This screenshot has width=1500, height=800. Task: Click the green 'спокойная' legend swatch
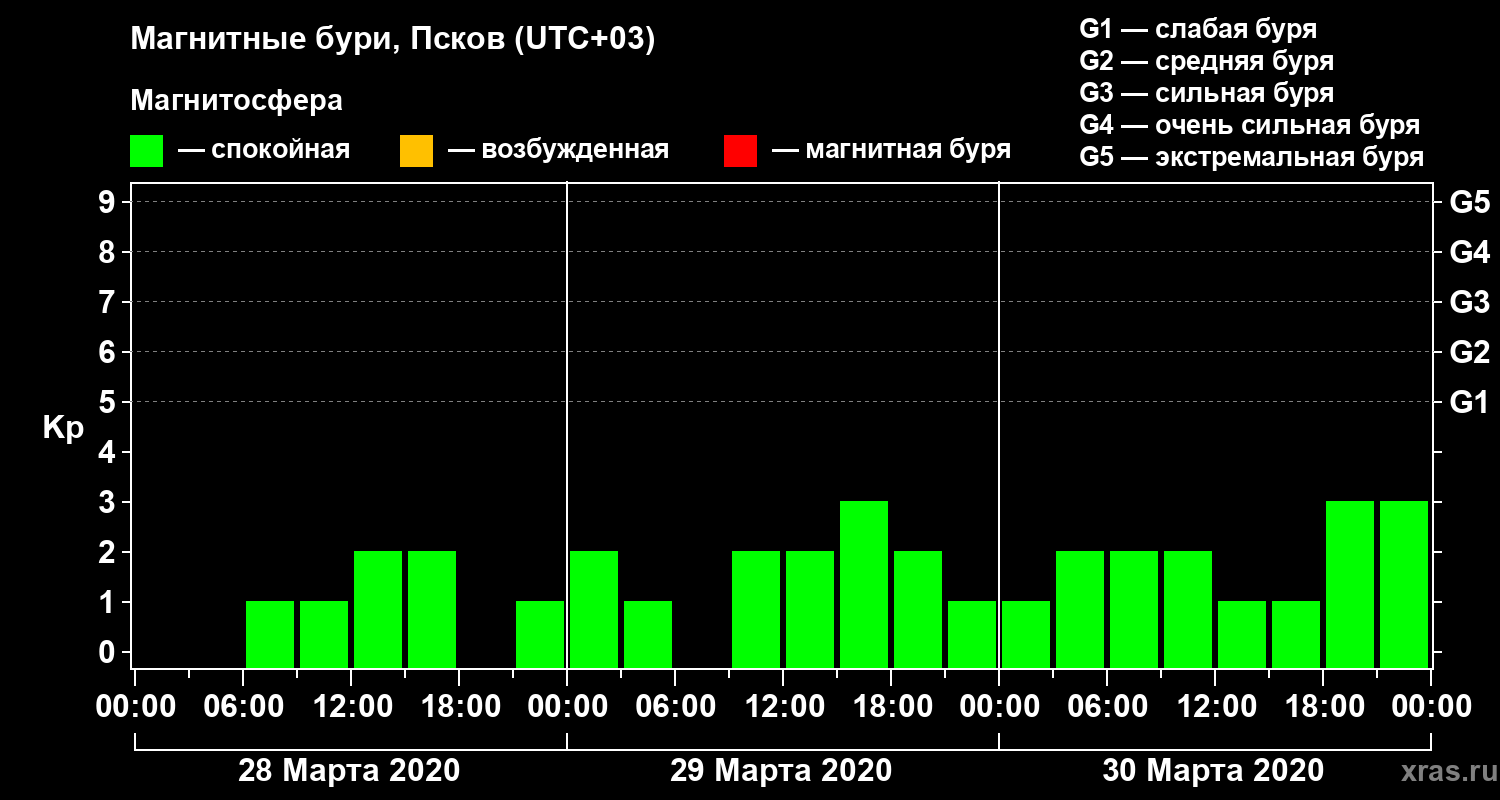point(146,151)
